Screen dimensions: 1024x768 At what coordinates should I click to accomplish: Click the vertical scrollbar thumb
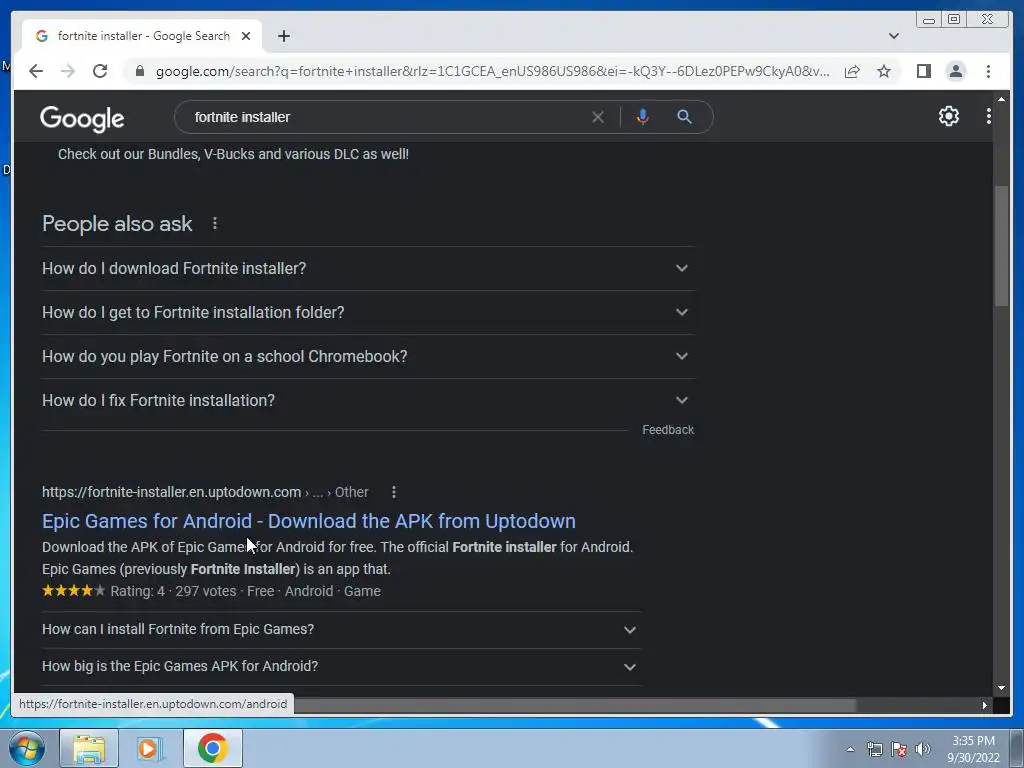click(1001, 245)
